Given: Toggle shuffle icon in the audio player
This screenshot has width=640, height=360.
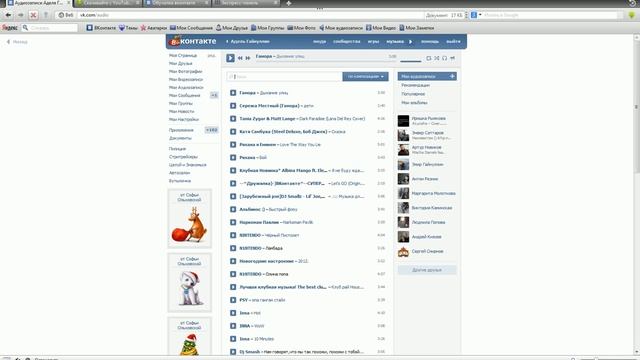Looking at the screenshot, I should pos(437,58).
